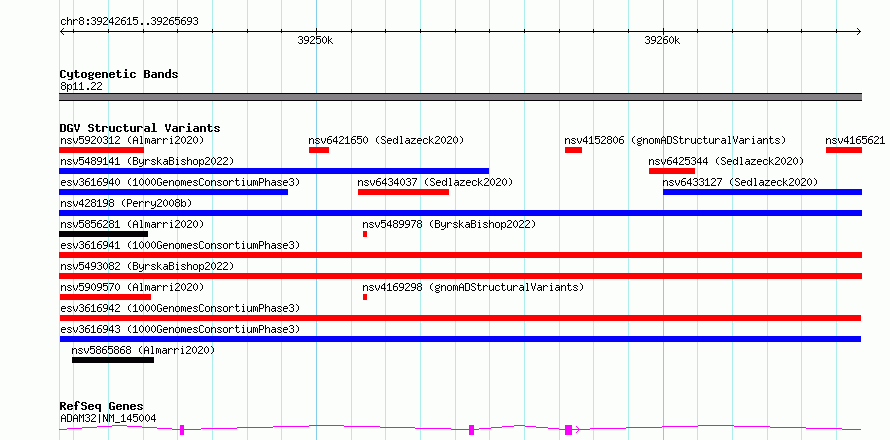Click the left arrowhead of the ruler
This screenshot has width=890, height=440.
pos(62,31)
